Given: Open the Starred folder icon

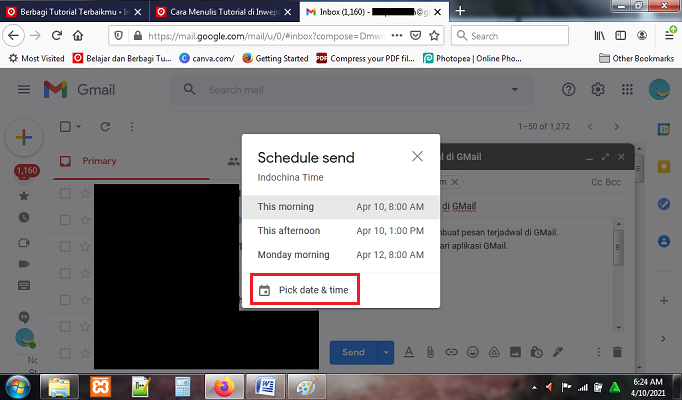Looking at the screenshot, I should click(x=24, y=196).
